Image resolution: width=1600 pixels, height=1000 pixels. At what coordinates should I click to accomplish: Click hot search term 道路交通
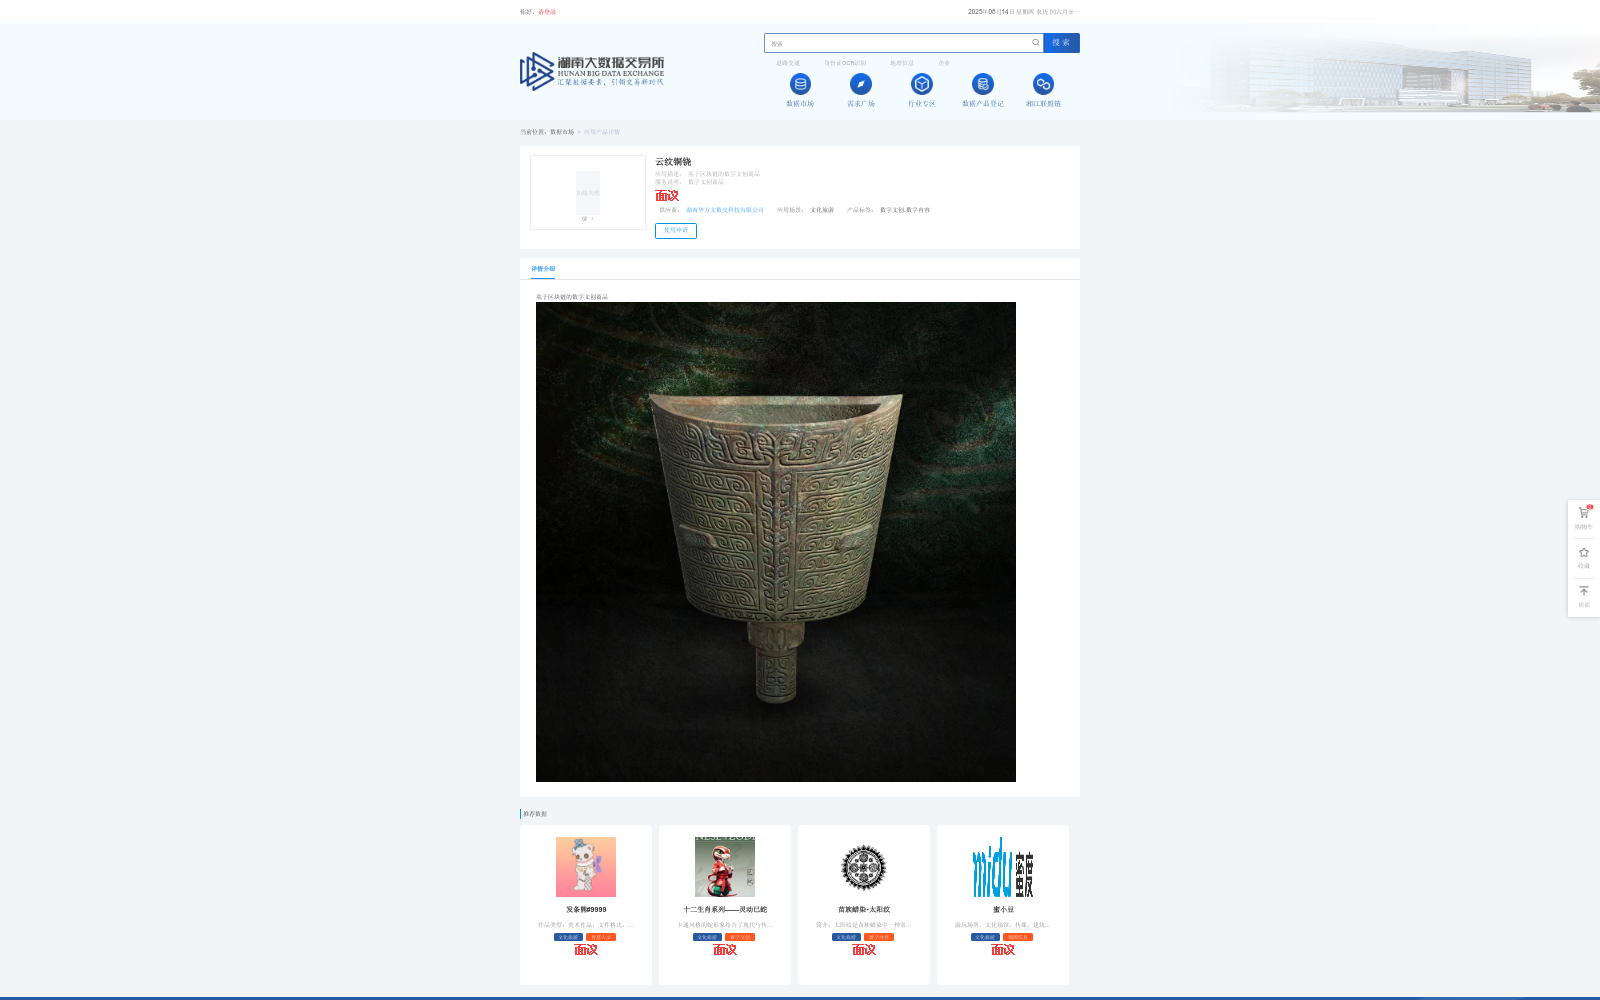click(x=788, y=63)
